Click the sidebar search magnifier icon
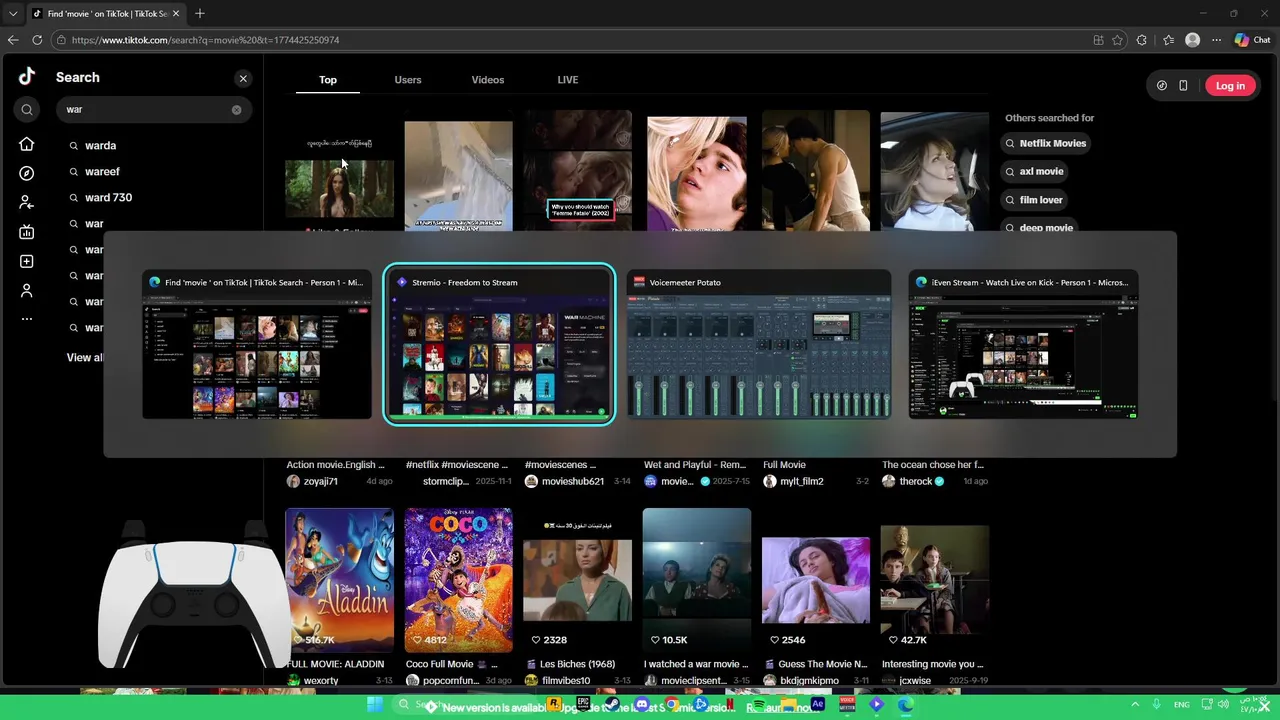1280x720 pixels. coord(27,110)
